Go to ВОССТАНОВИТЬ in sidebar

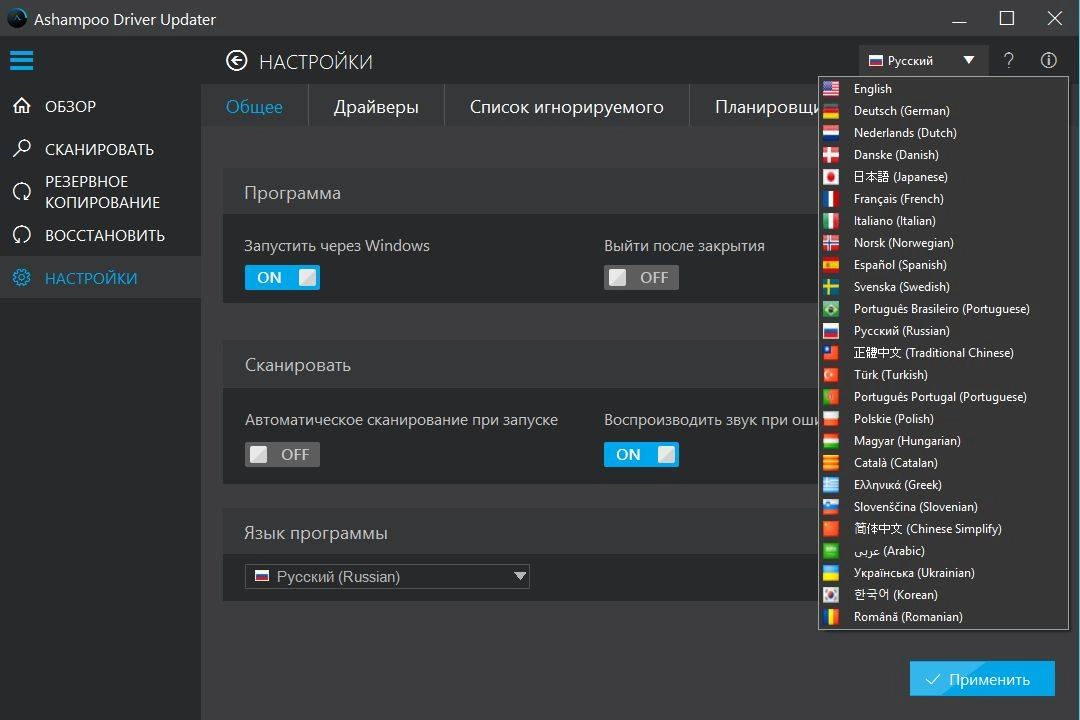[x=101, y=235]
